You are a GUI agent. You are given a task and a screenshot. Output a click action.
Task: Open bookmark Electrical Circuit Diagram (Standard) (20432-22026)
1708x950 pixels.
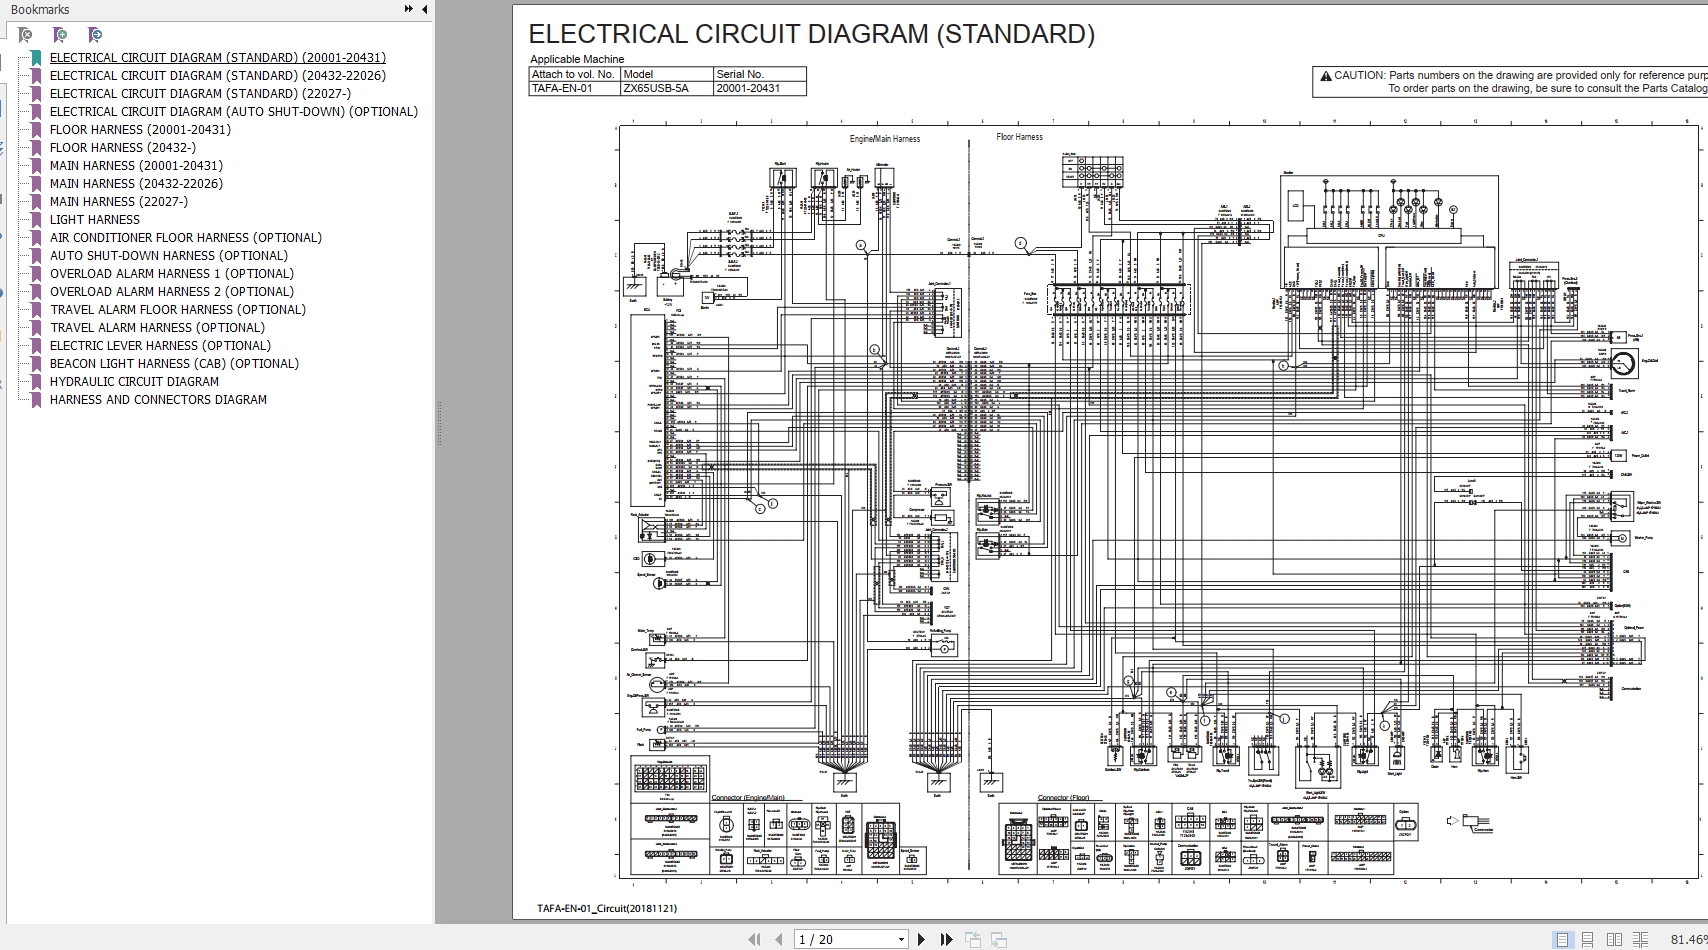click(x=218, y=76)
